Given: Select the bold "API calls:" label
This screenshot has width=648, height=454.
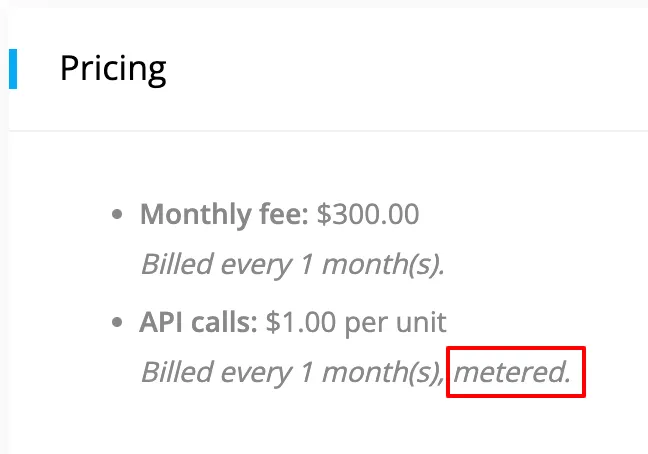Looking at the screenshot, I should [x=198, y=322].
